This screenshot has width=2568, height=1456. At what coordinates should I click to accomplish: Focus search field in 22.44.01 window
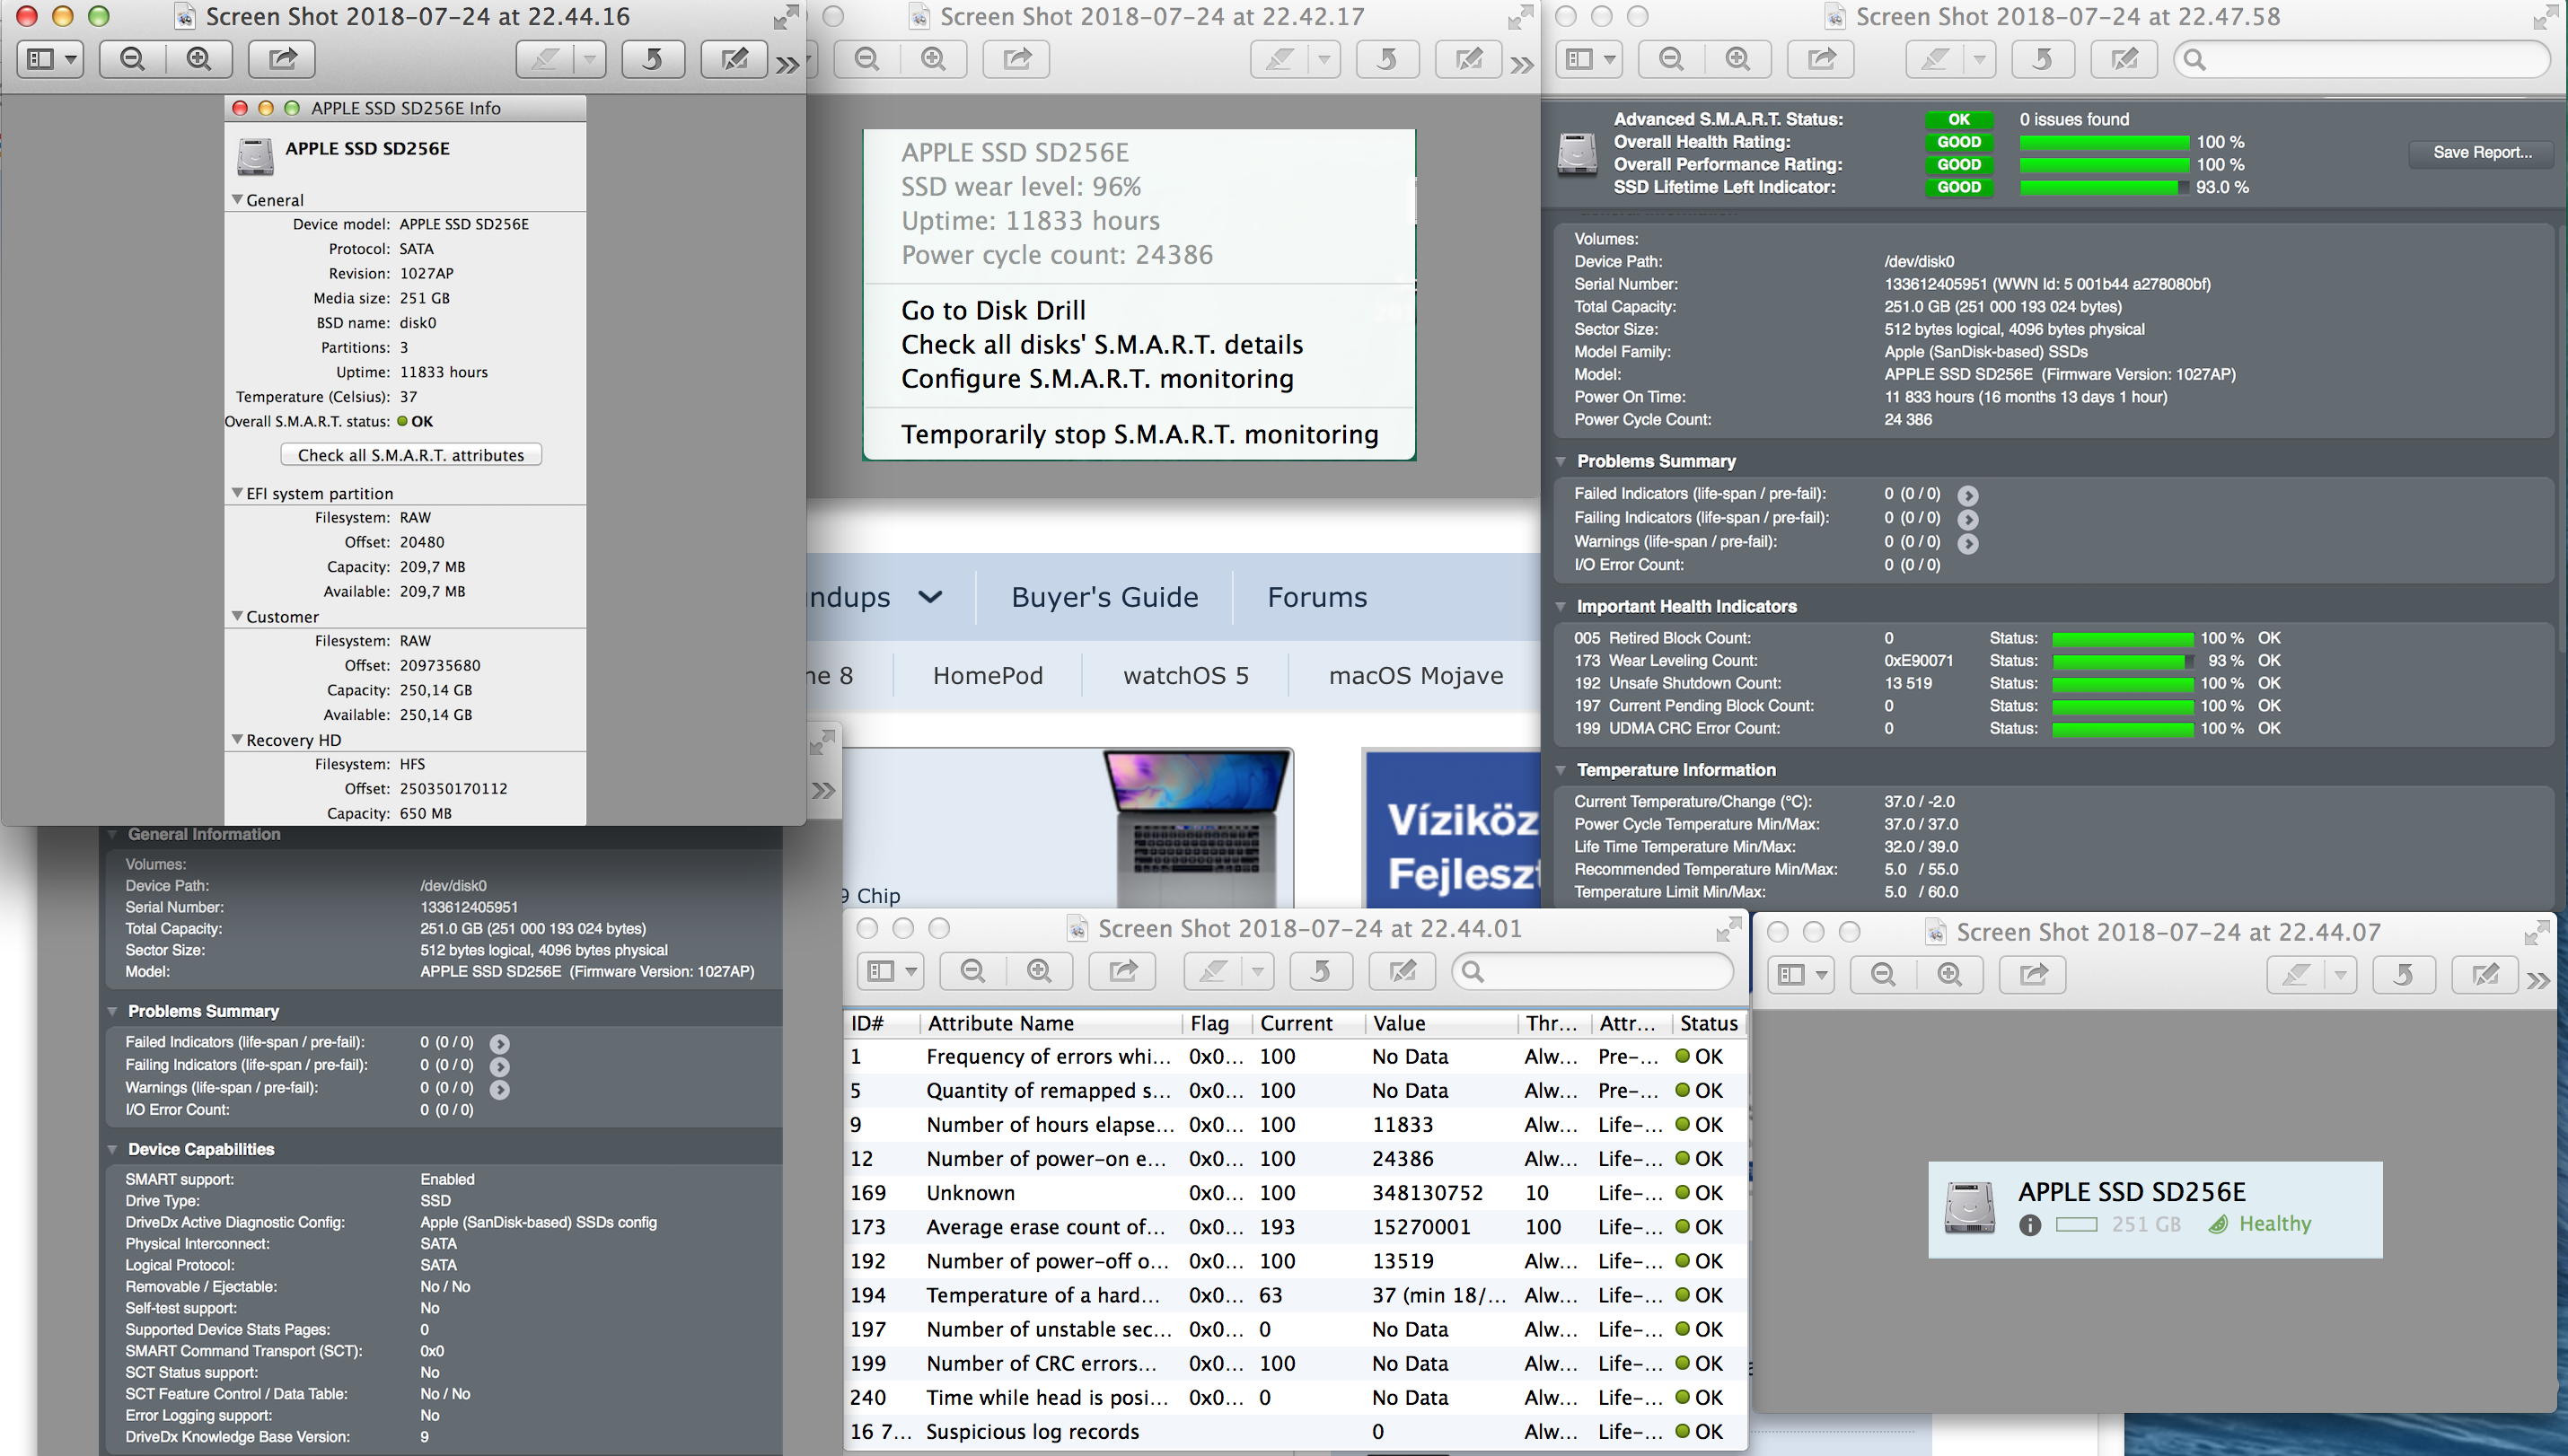(1592, 971)
